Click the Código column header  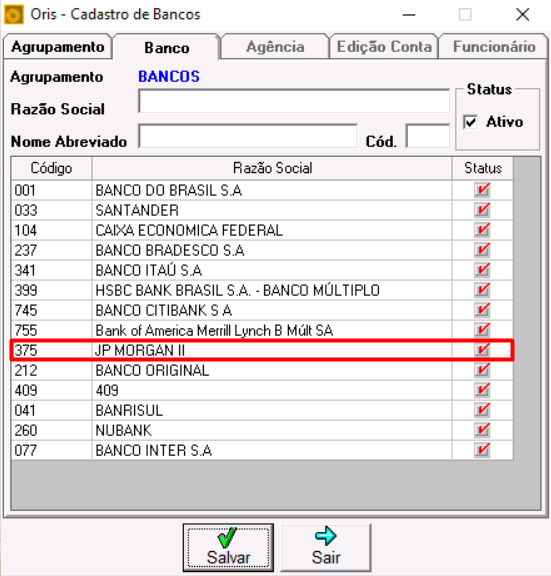point(51,168)
